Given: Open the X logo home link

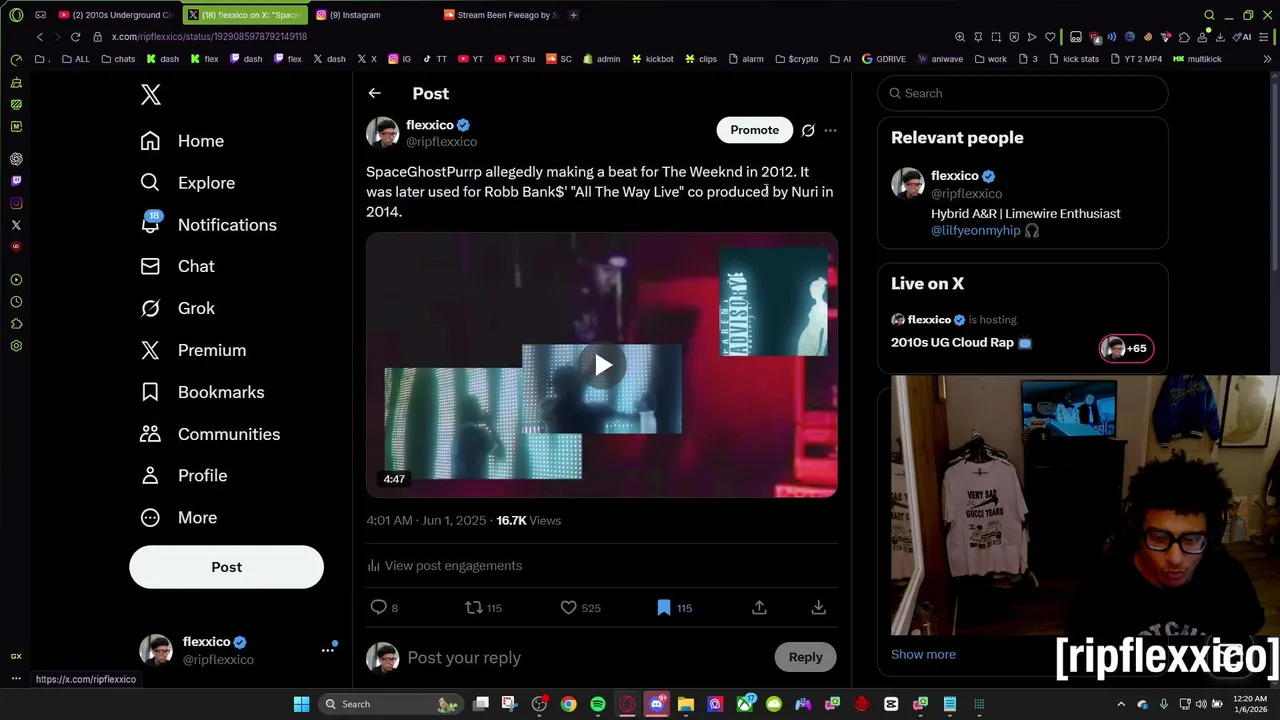Looking at the screenshot, I should [x=151, y=95].
